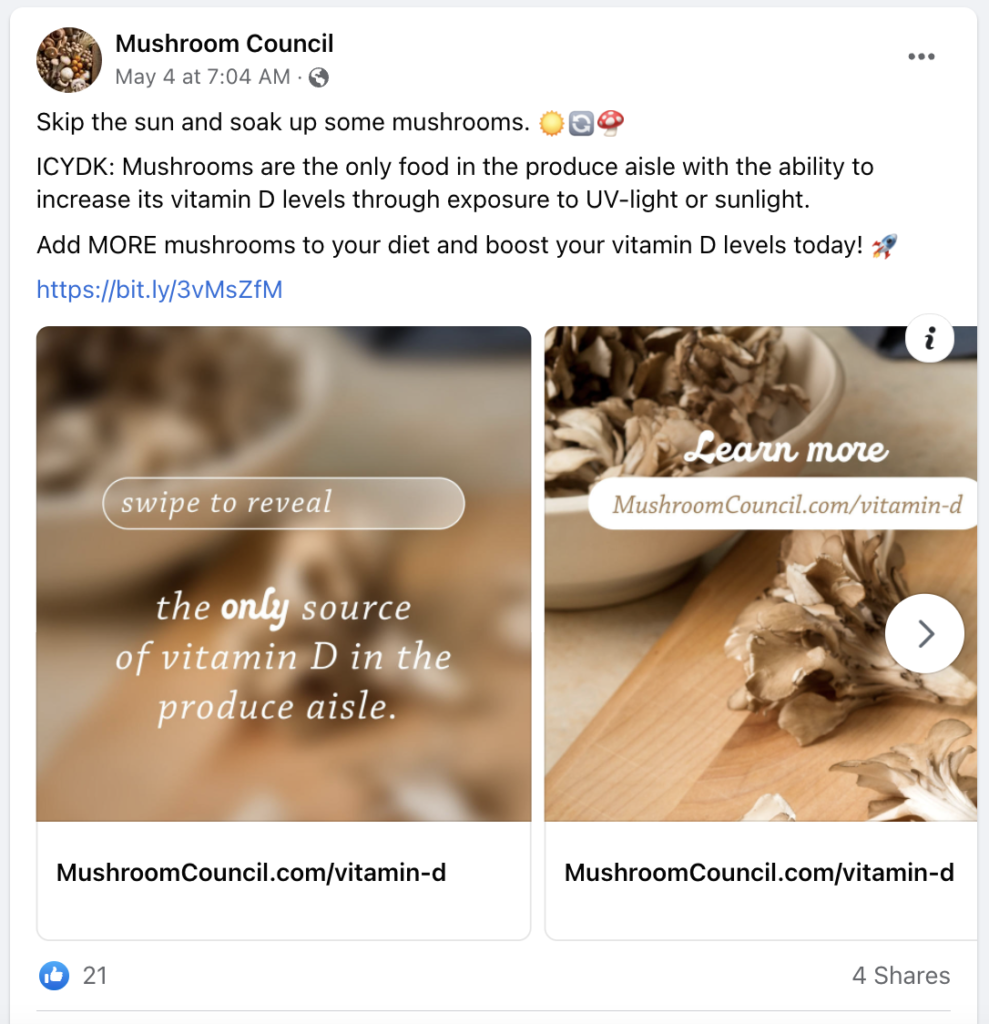View the 21 reactions count
989x1024 pixels.
coord(95,976)
